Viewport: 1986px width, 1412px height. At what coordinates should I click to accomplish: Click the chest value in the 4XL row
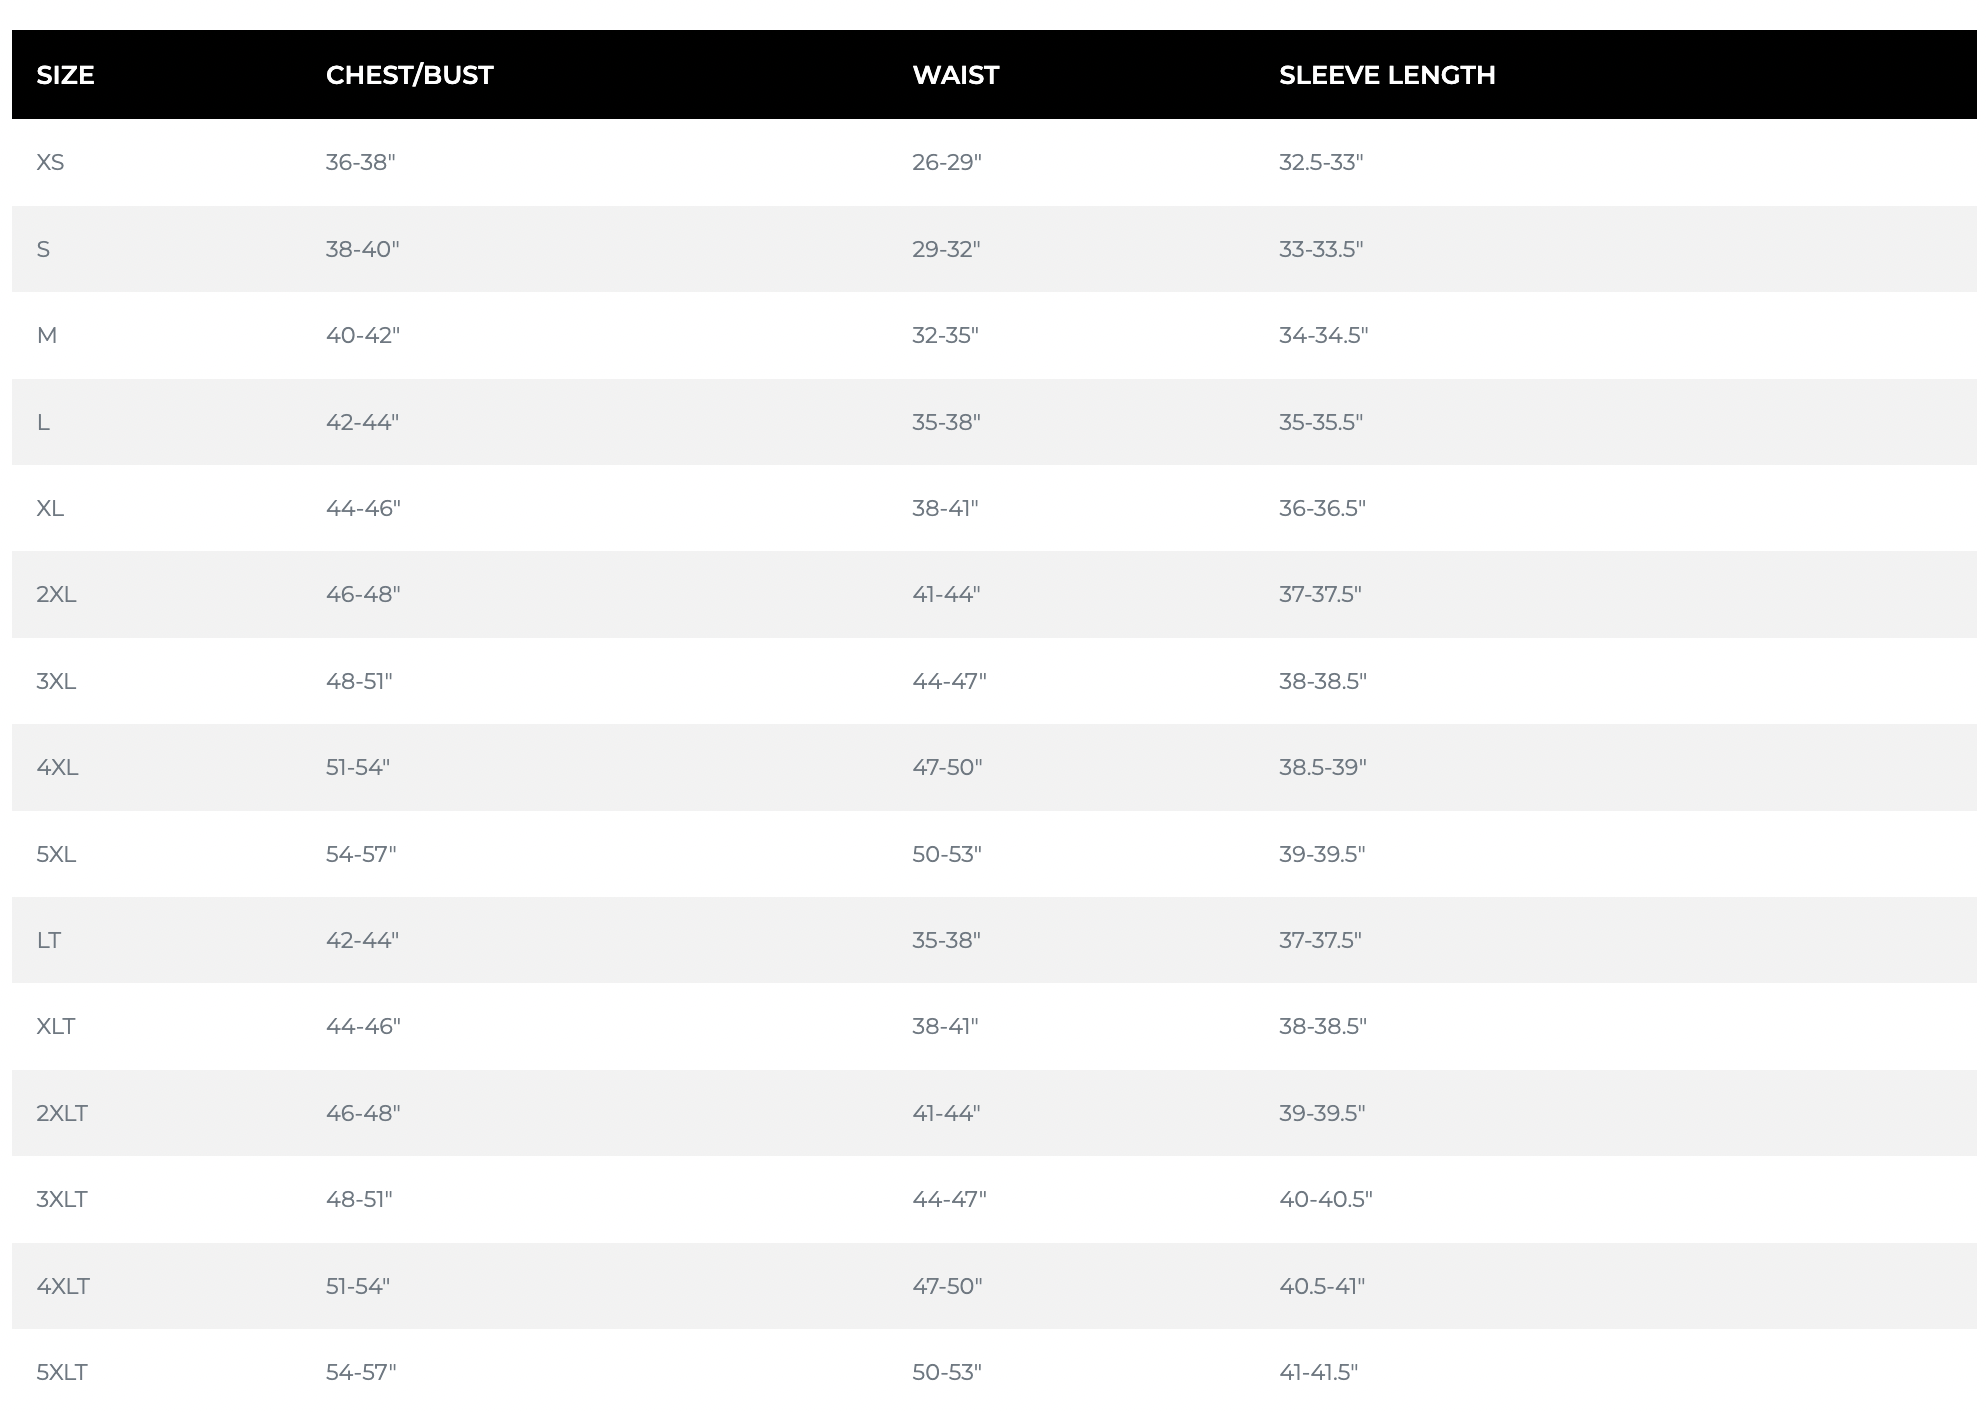pyautogui.click(x=357, y=767)
